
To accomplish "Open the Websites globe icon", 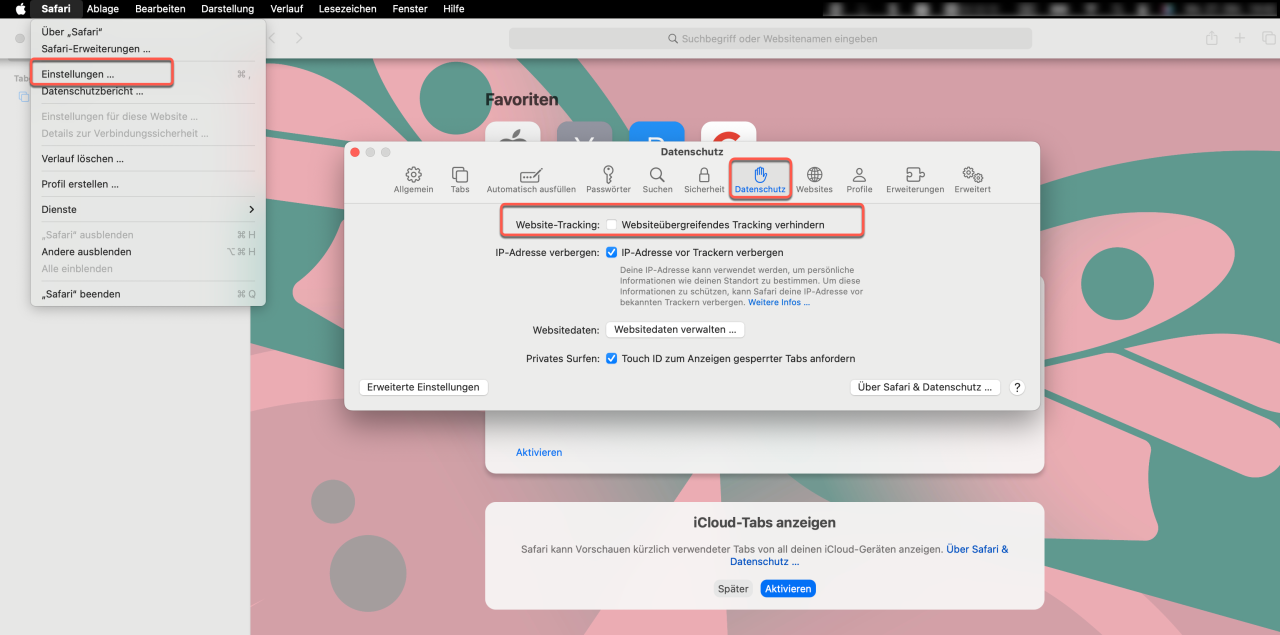I will [x=814, y=179].
